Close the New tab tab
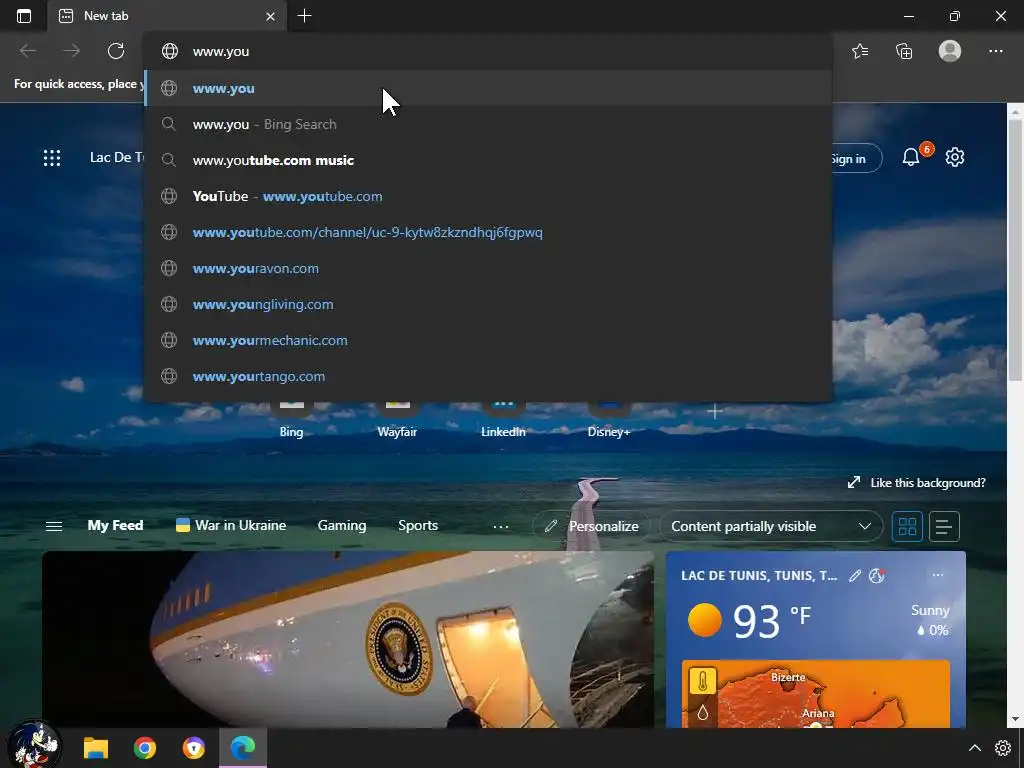The image size is (1024, 768). tap(270, 16)
